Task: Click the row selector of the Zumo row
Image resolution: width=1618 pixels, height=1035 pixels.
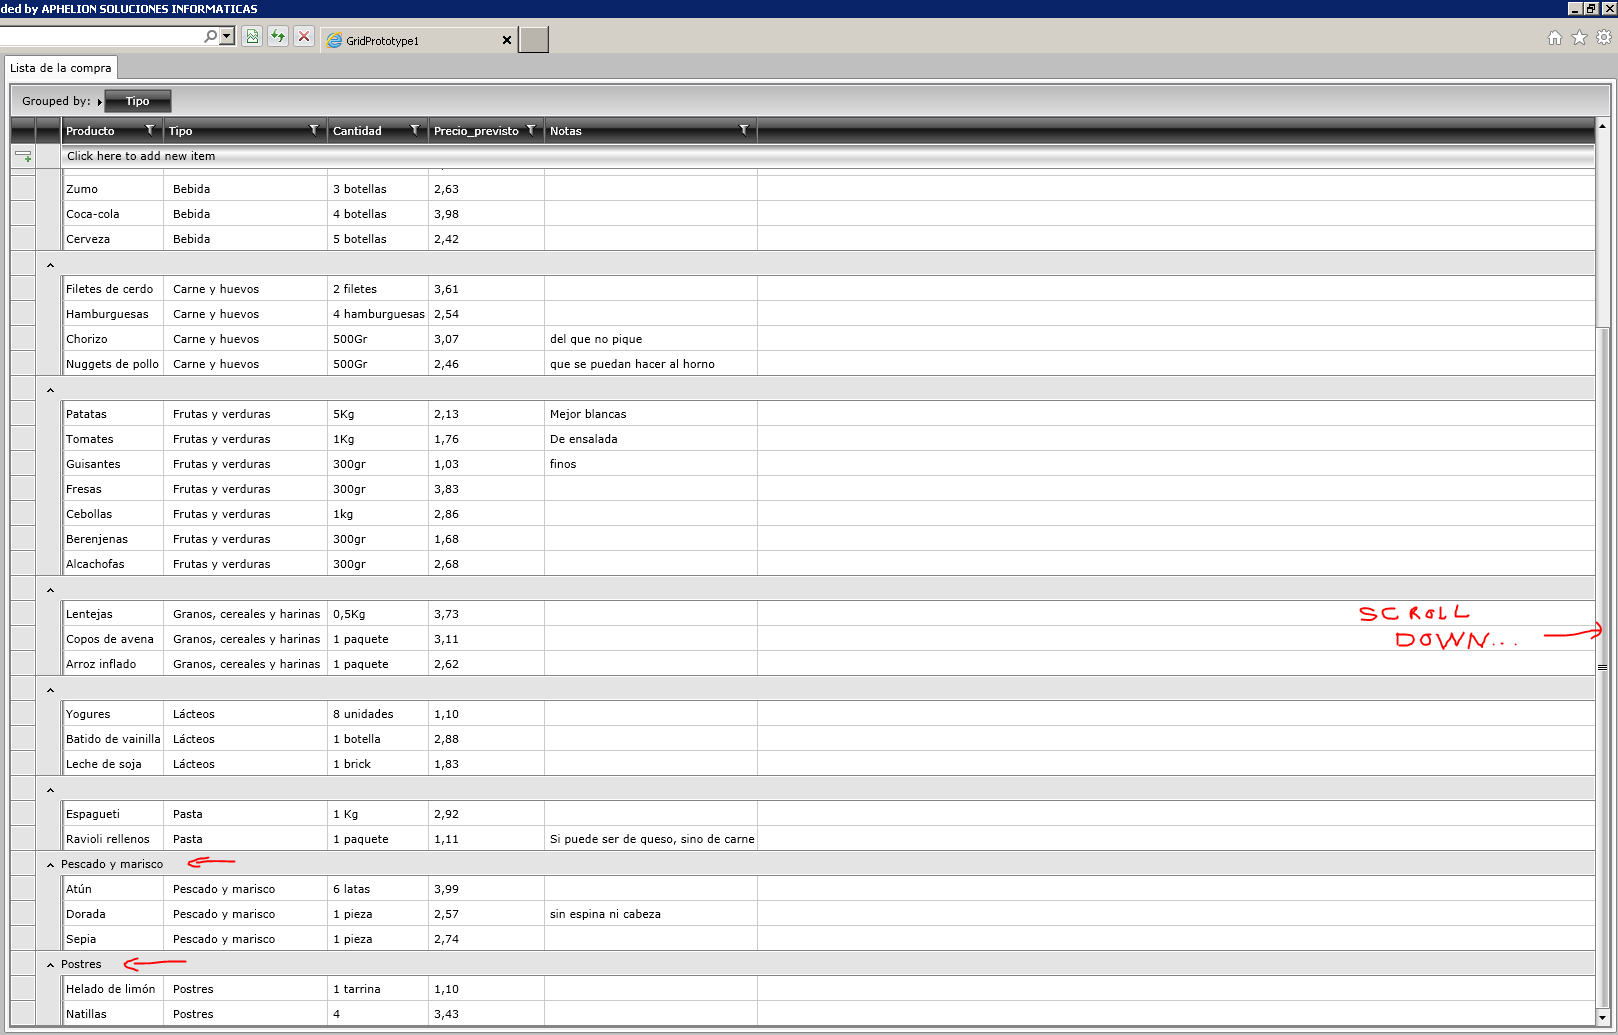Action: [x=23, y=188]
